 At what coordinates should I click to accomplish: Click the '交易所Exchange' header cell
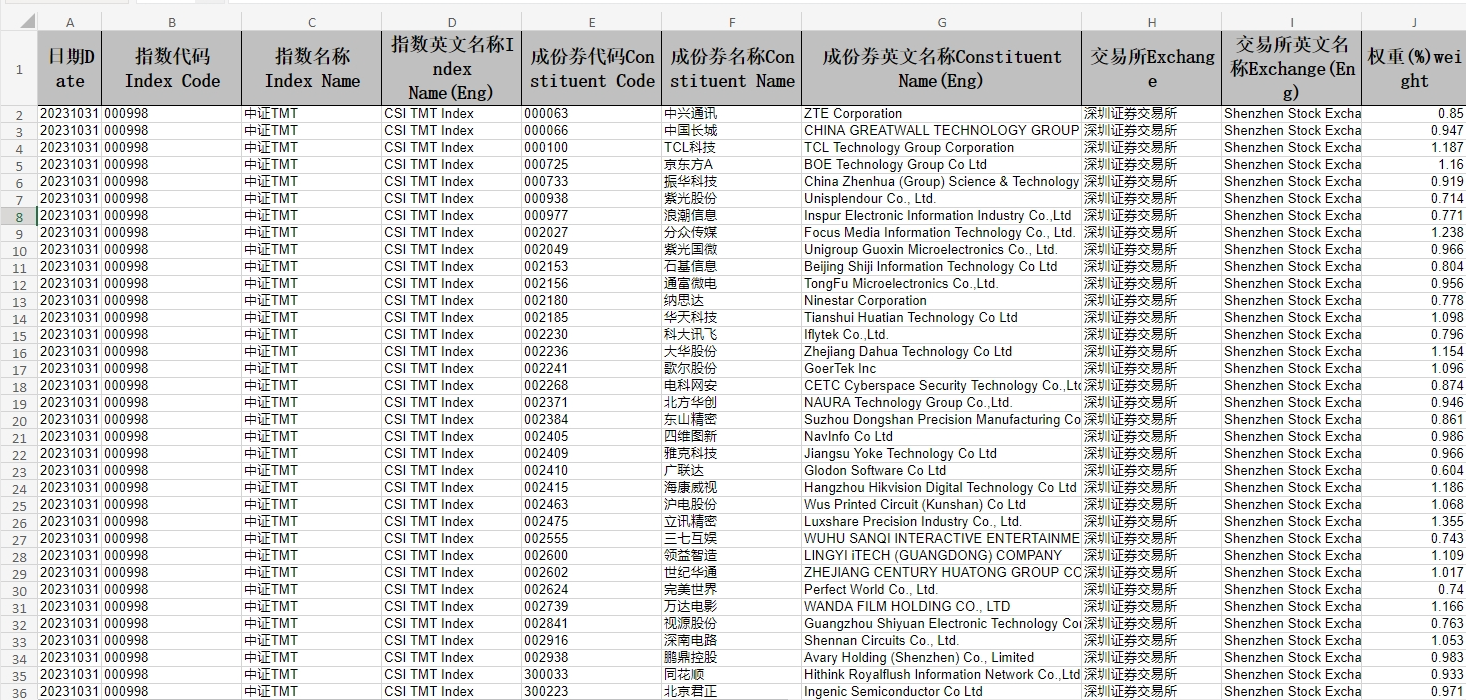(x=1152, y=68)
